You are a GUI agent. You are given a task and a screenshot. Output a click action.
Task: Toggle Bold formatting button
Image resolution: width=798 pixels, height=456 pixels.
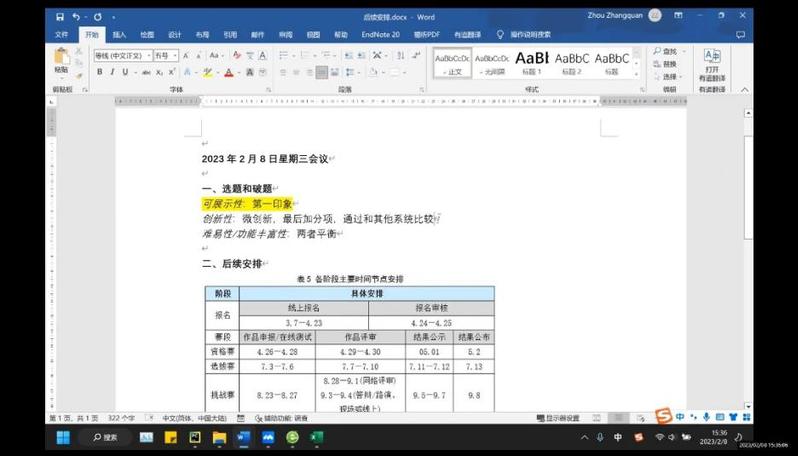(100, 72)
